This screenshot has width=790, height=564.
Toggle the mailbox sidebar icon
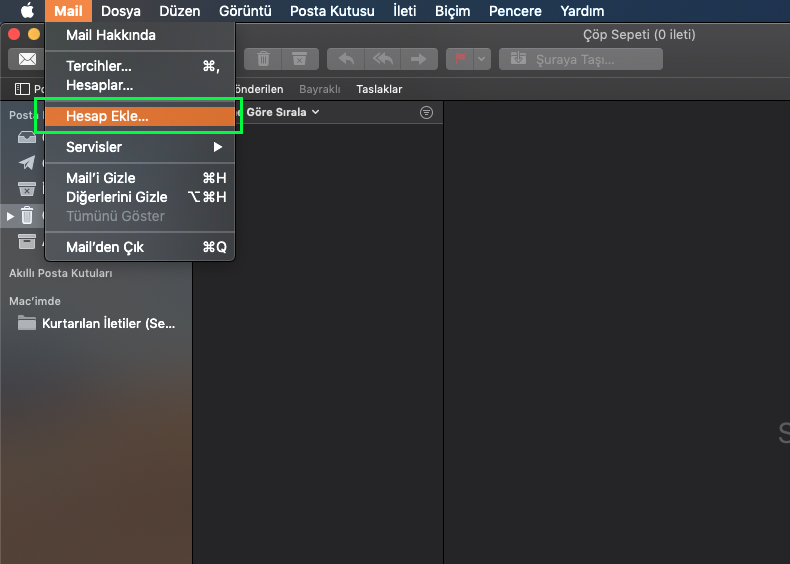click(x=22, y=89)
